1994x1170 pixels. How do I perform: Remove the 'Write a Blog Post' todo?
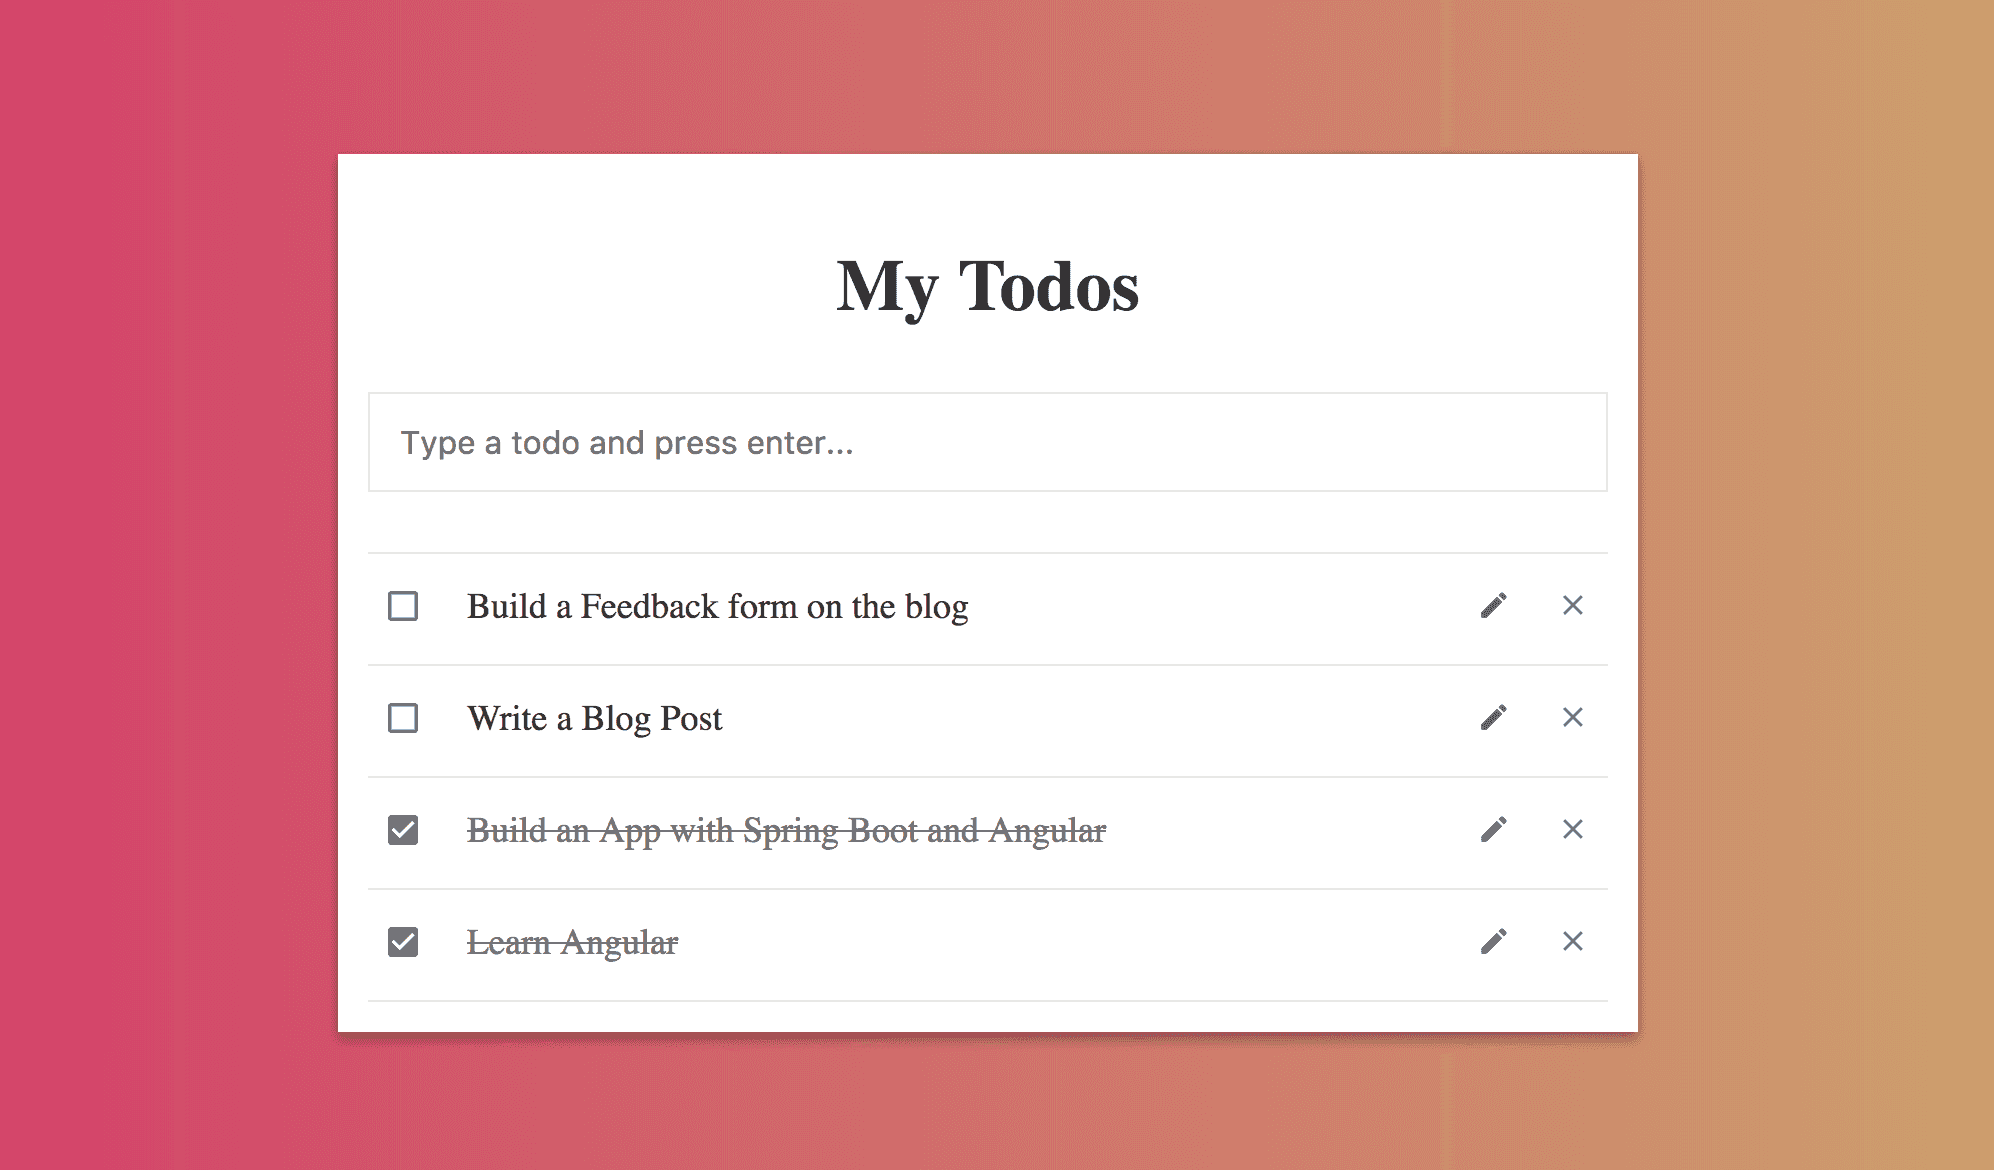point(1572,718)
